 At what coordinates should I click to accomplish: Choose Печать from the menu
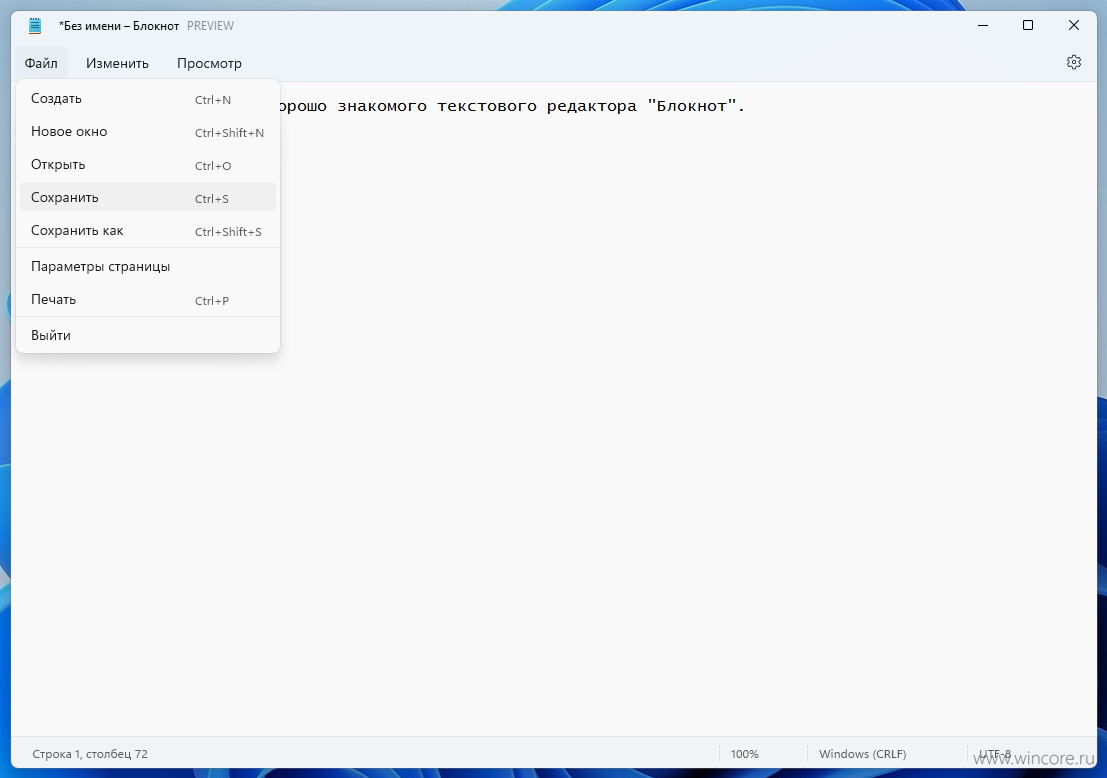pos(148,300)
